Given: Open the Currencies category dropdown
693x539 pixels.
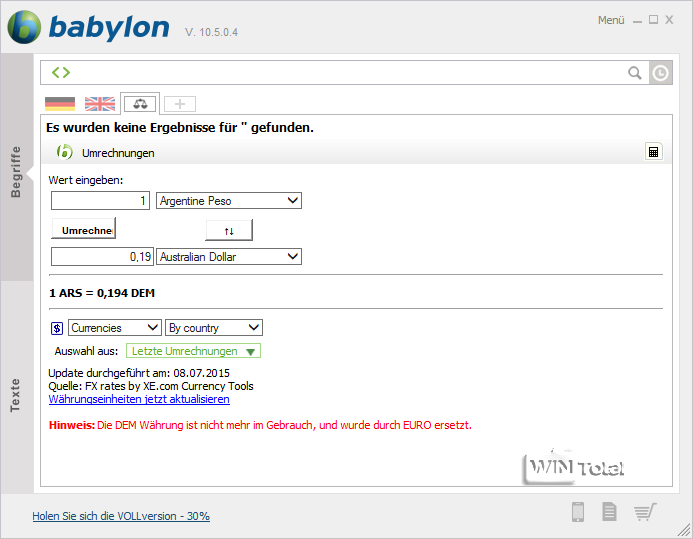Looking at the screenshot, I should coord(115,328).
